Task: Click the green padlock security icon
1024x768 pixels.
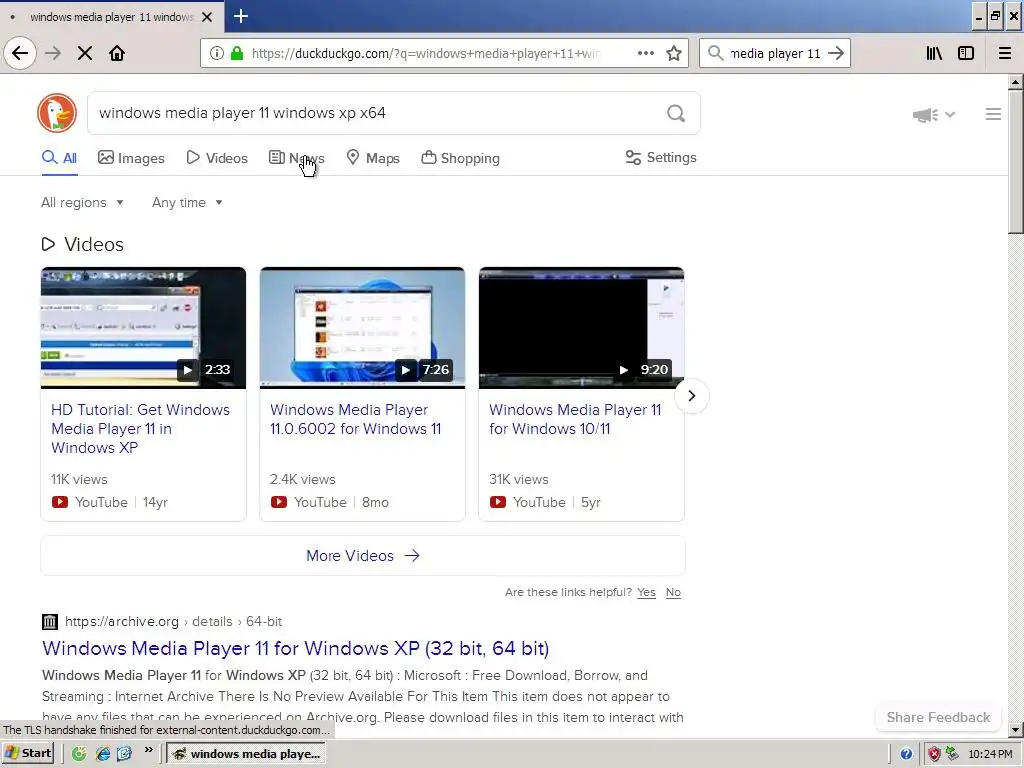Action: point(237,53)
